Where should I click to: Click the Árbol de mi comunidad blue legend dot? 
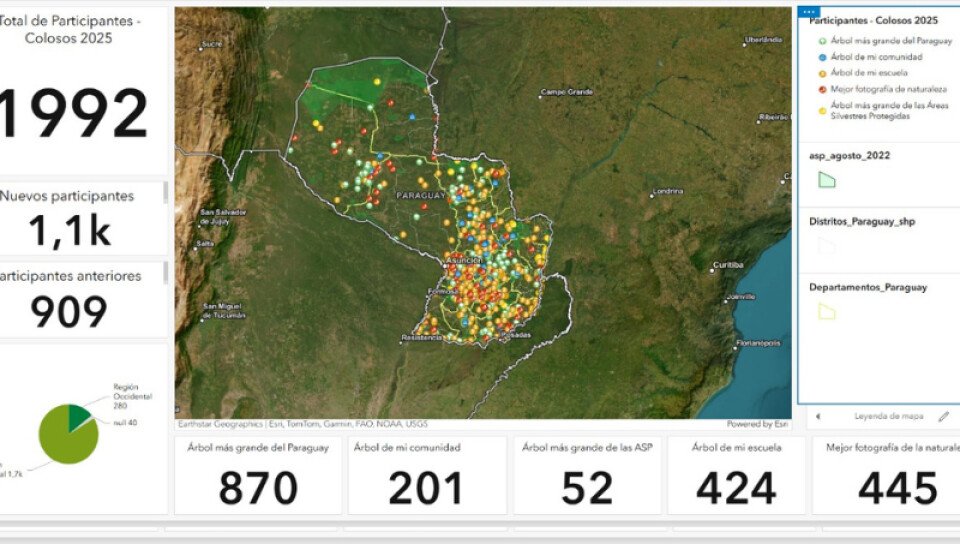[x=823, y=57]
